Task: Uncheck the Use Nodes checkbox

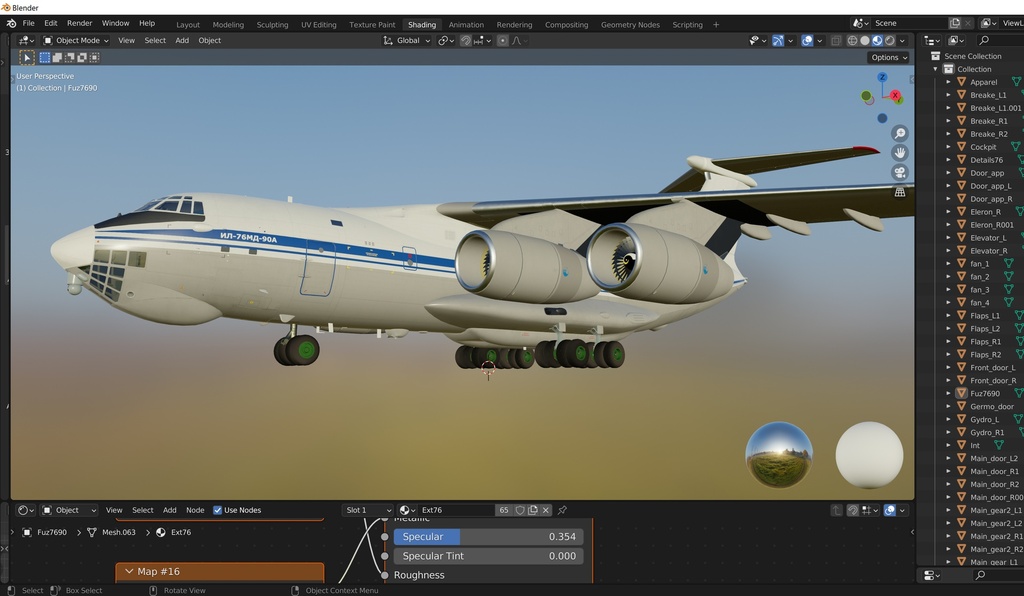Action: coord(217,510)
